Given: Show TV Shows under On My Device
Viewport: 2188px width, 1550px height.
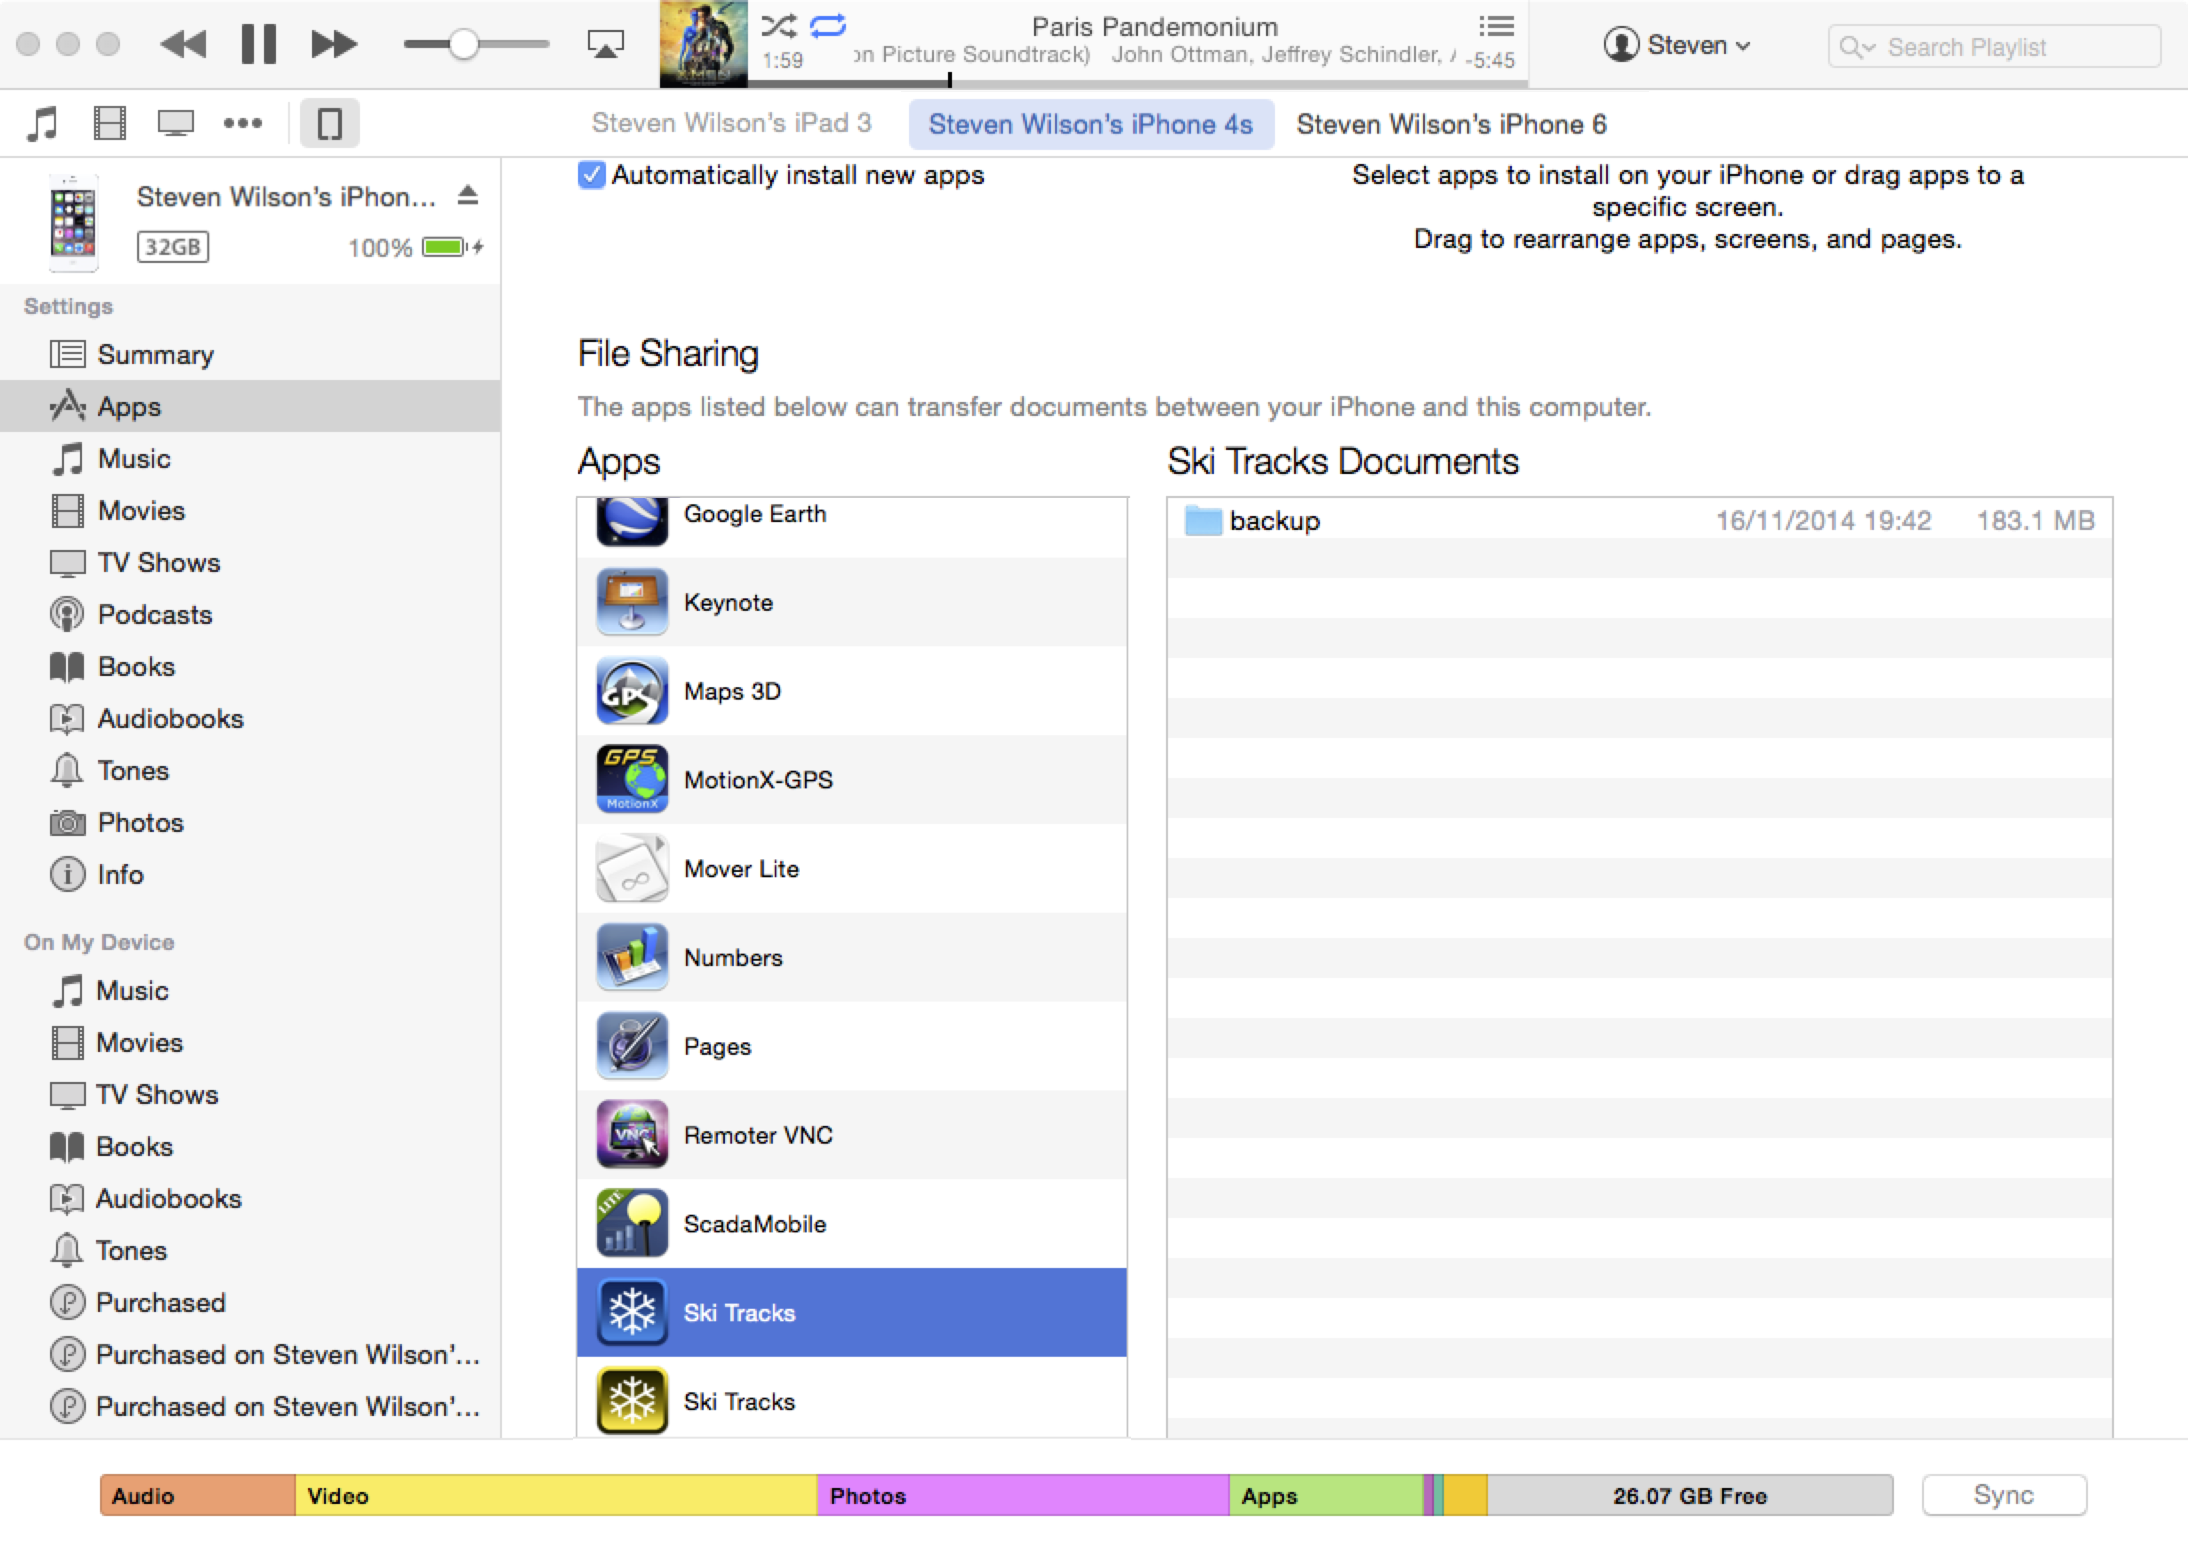Looking at the screenshot, I should (250, 1094).
